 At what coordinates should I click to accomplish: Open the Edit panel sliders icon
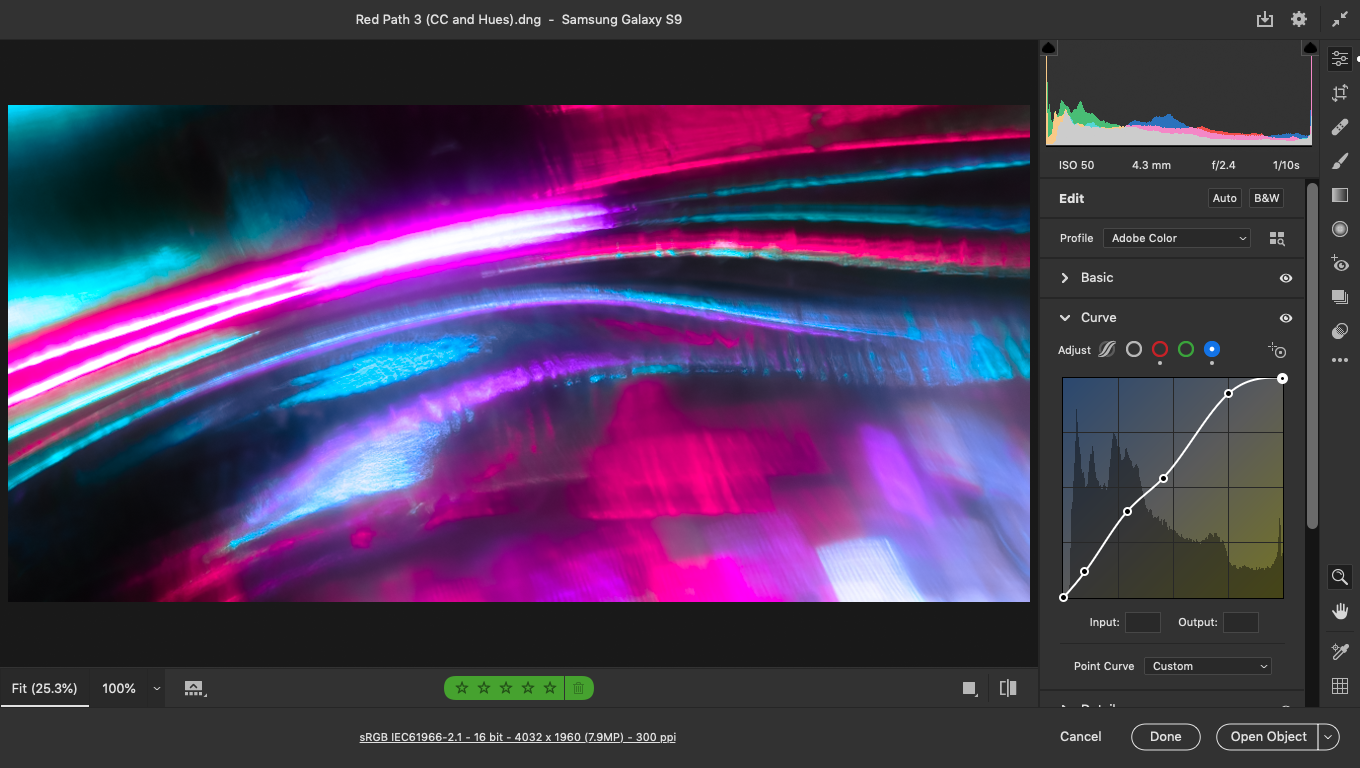[x=1340, y=59]
